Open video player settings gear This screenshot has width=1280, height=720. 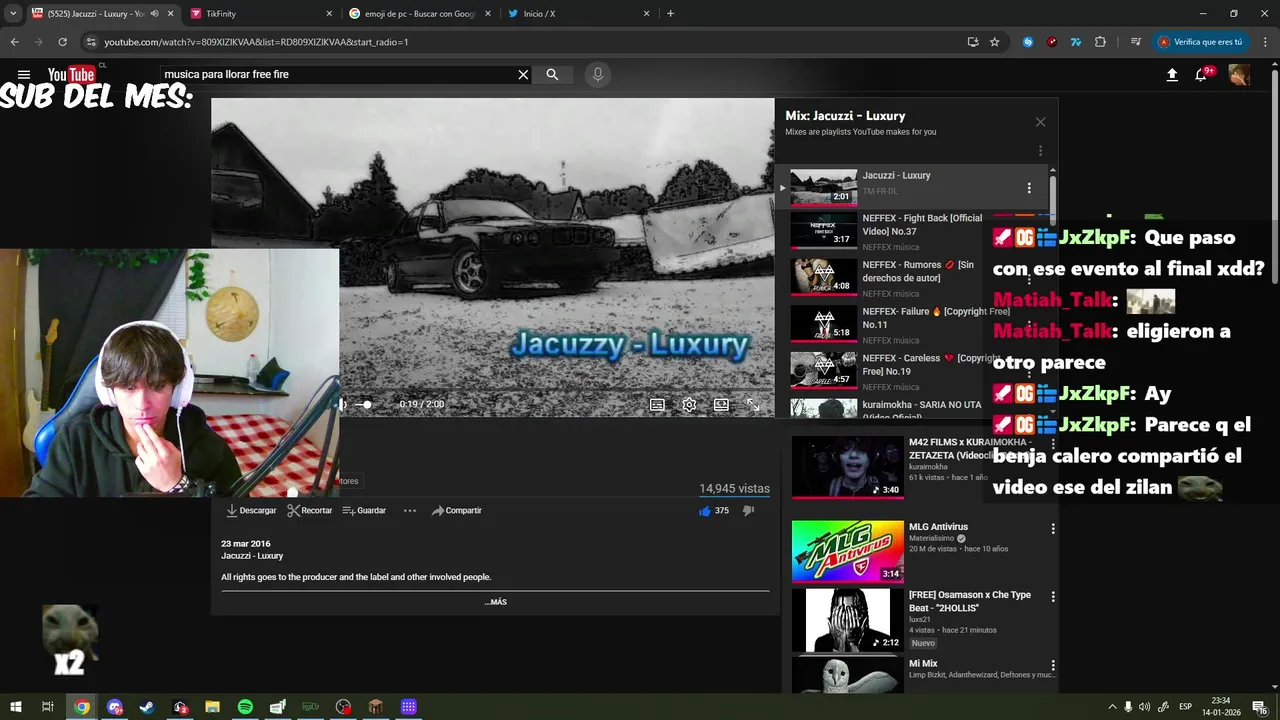689,405
